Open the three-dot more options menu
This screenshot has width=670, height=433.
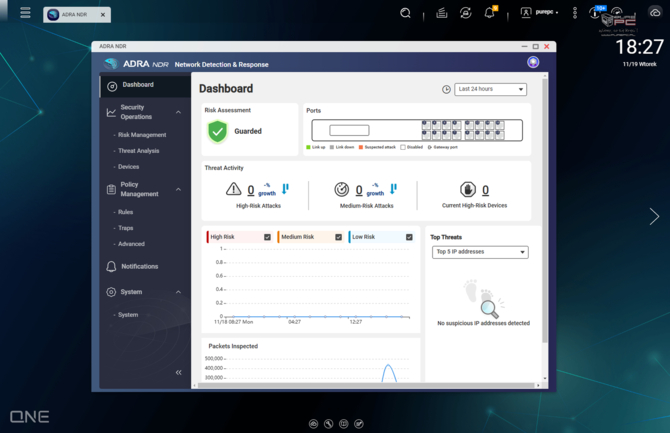click(575, 13)
